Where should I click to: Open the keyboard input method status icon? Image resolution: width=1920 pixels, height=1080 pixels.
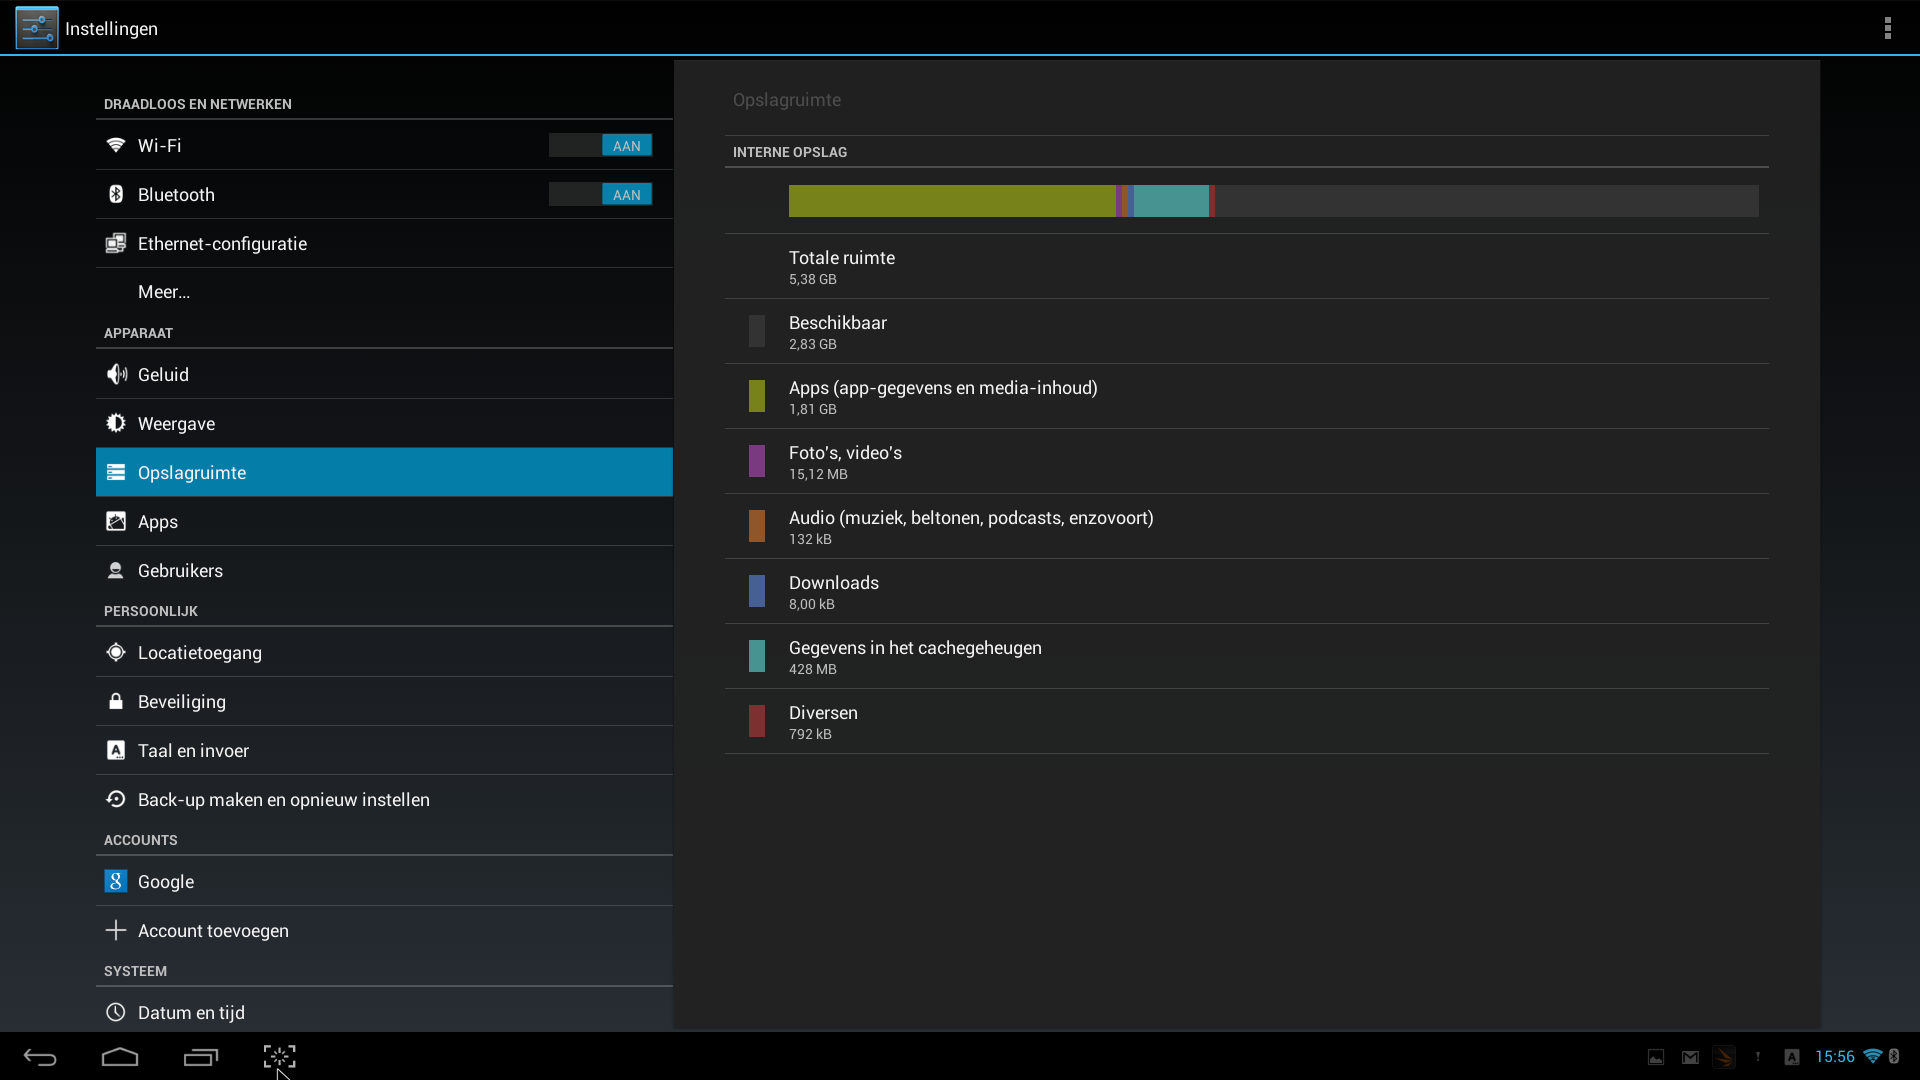[x=1792, y=1057]
